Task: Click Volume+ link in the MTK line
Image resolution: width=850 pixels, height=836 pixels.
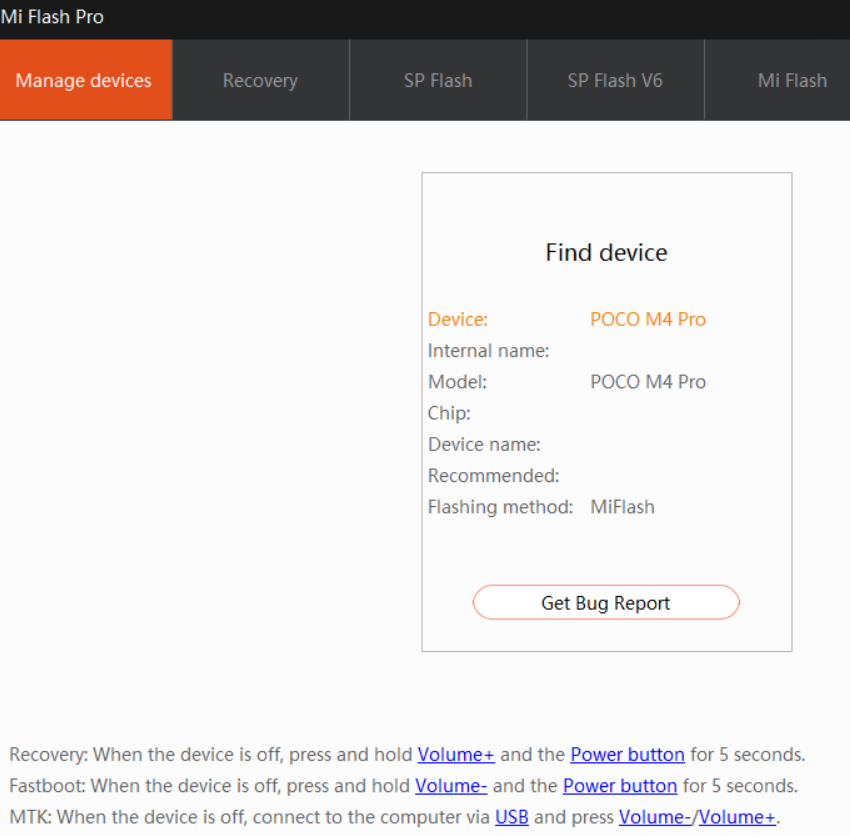Action: [737, 817]
